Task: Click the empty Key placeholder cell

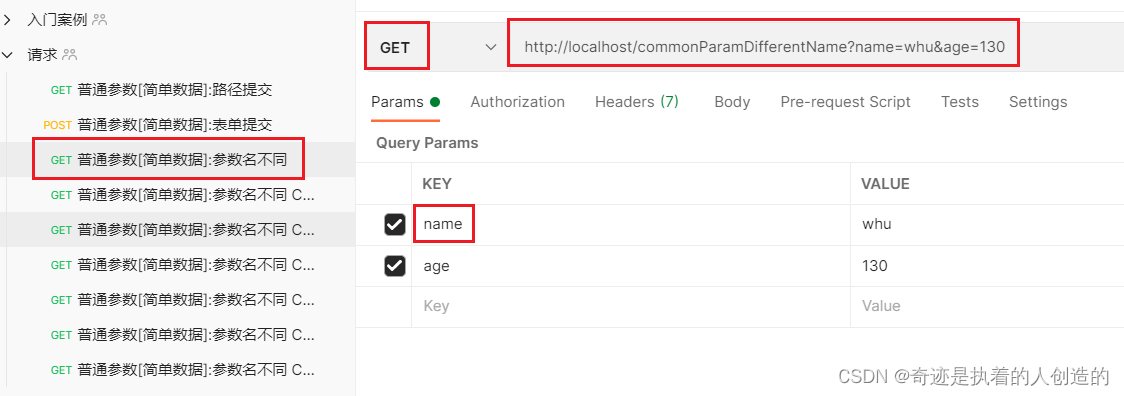Action: coord(631,306)
